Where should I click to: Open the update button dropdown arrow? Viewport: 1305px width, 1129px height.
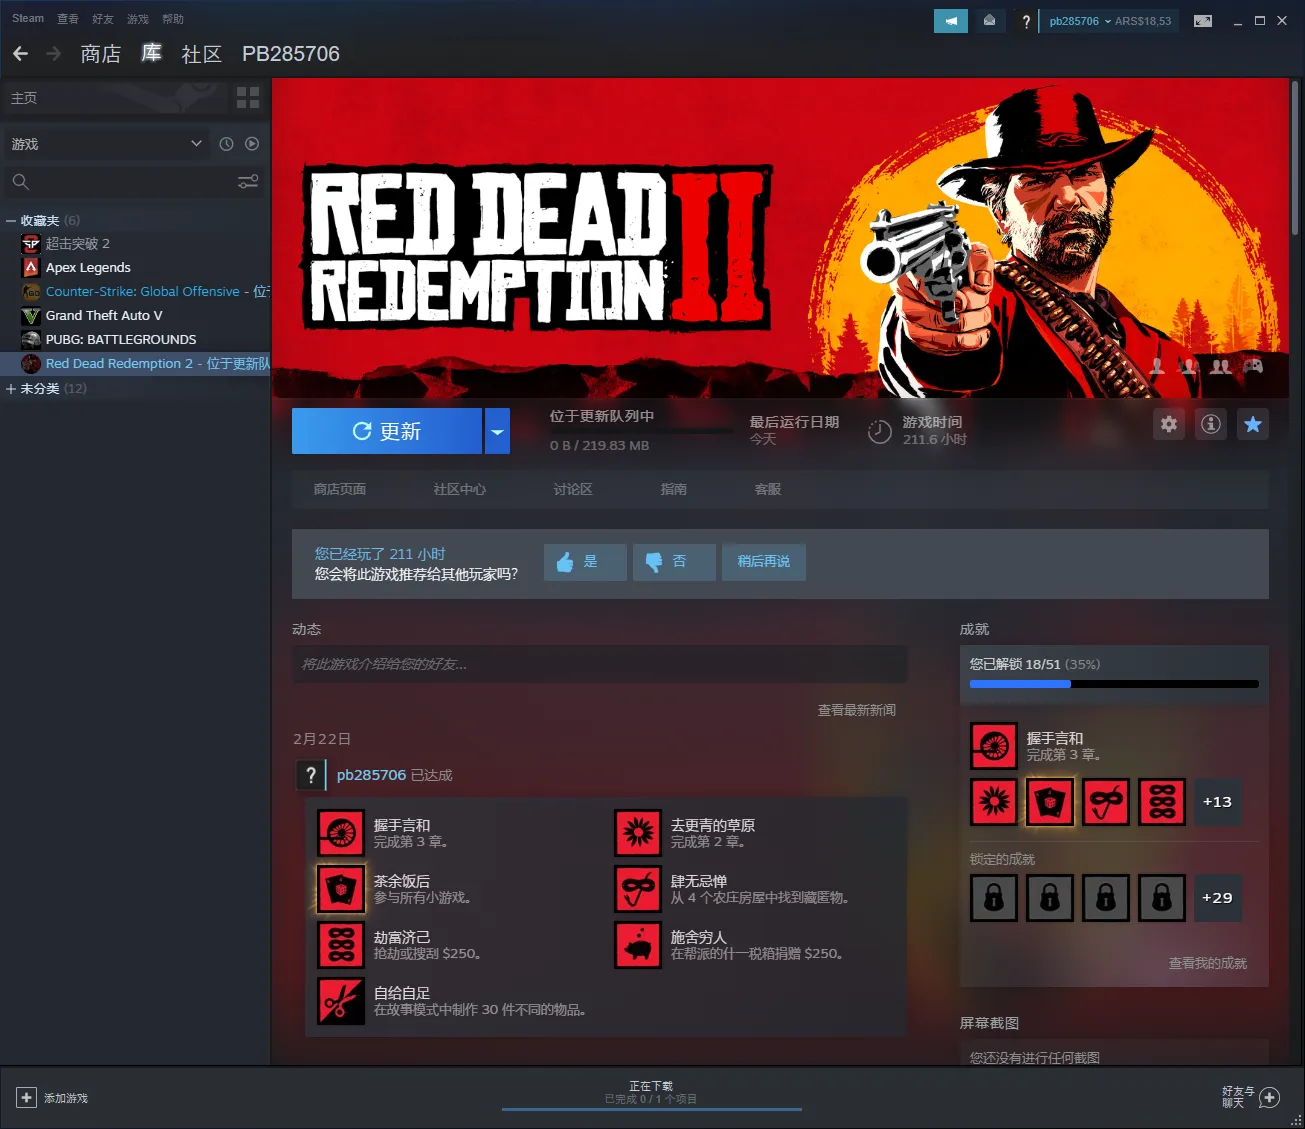click(497, 432)
